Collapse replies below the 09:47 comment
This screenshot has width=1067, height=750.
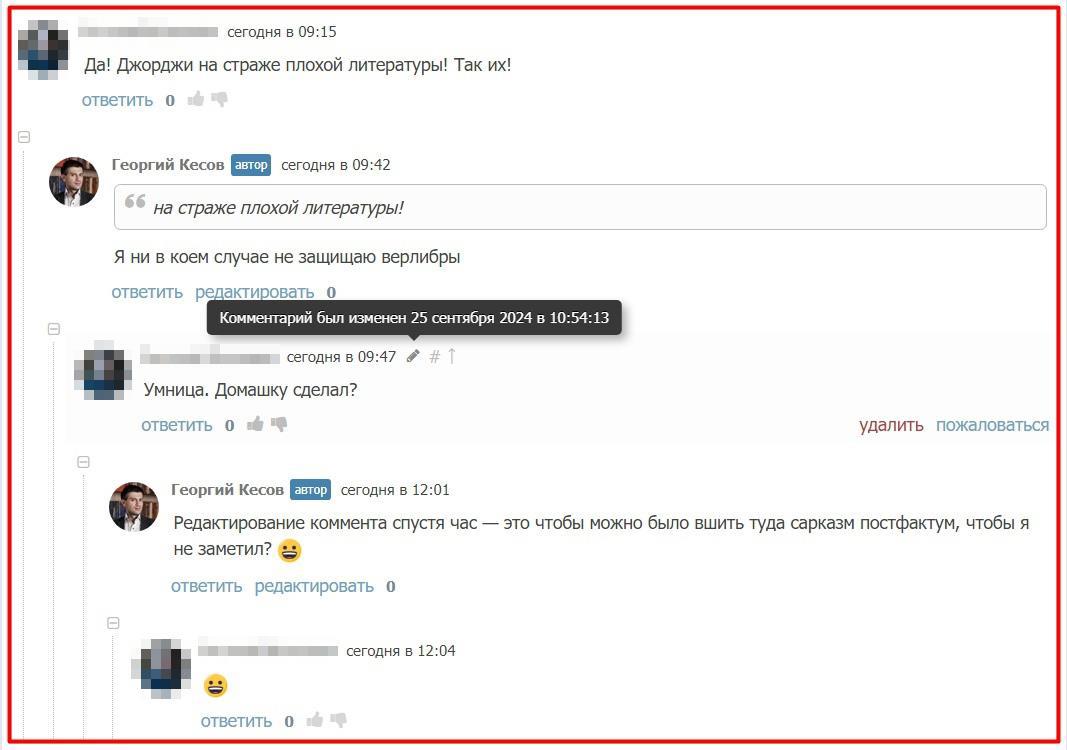(x=84, y=462)
